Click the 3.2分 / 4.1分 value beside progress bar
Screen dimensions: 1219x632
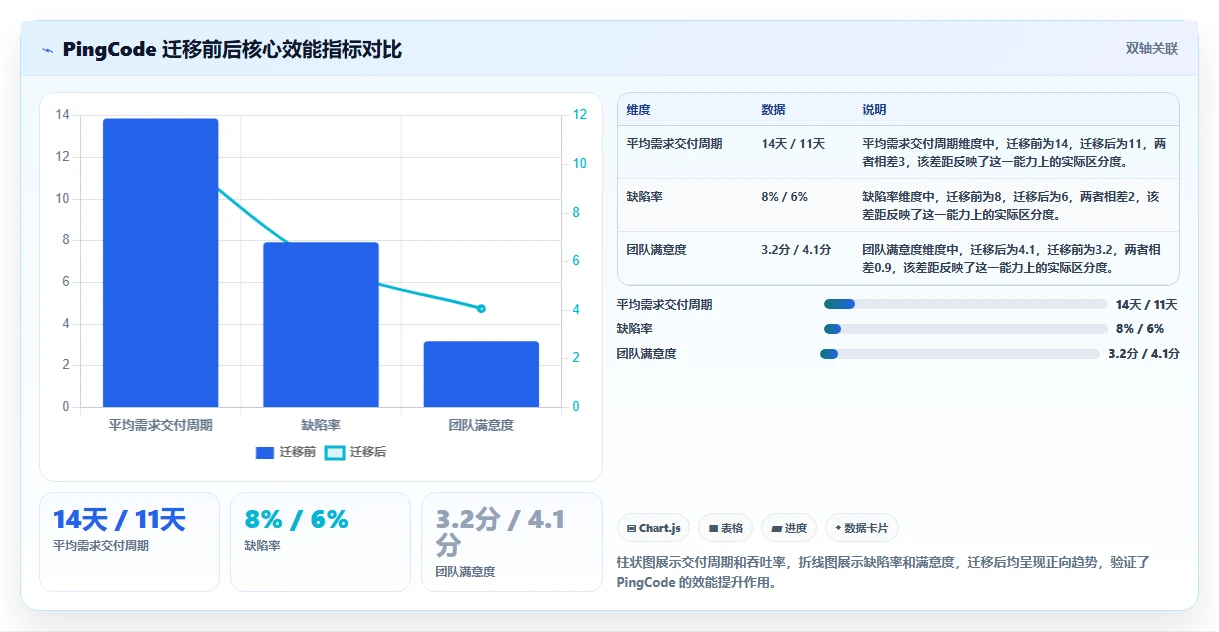1144,354
